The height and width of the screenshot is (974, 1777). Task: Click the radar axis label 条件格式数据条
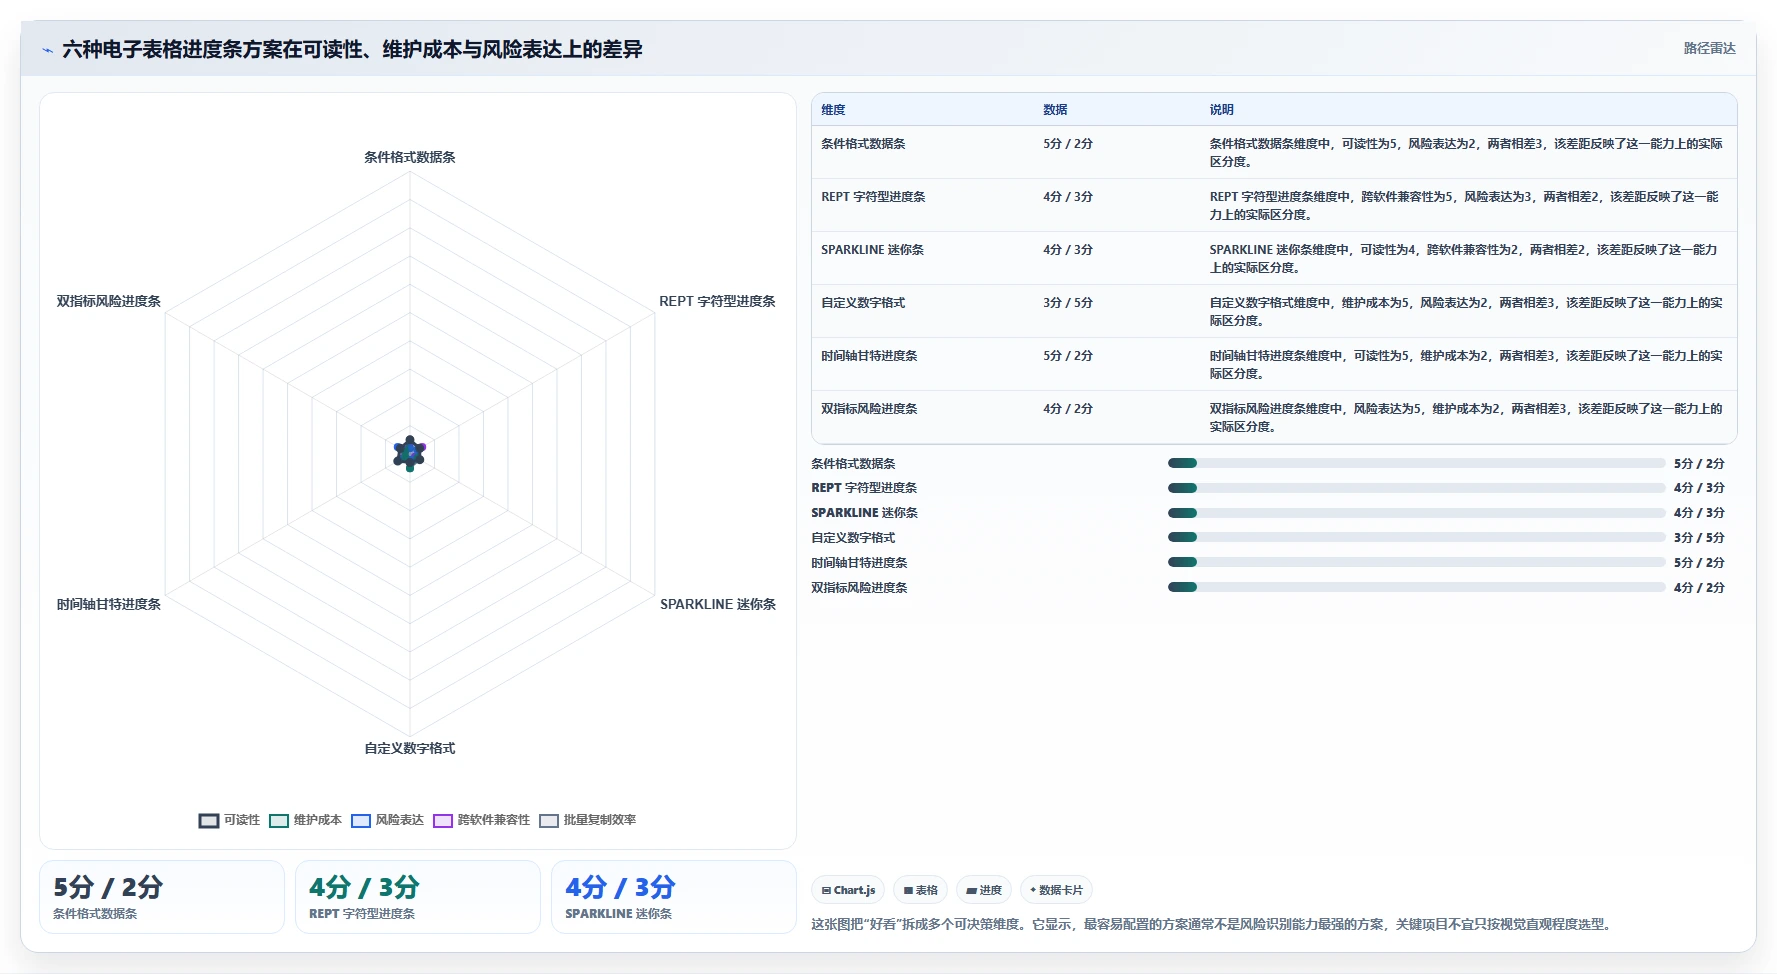tap(410, 157)
